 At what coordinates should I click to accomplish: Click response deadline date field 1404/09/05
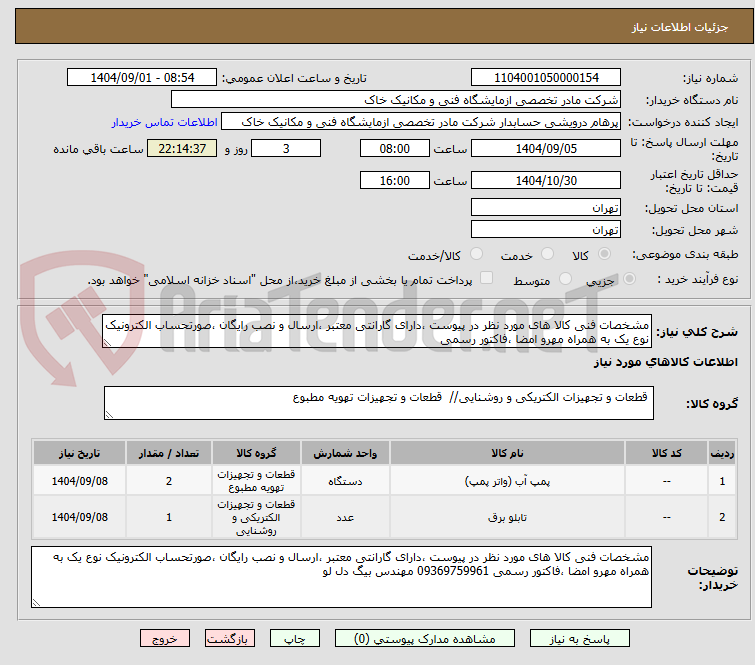(x=545, y=148)
